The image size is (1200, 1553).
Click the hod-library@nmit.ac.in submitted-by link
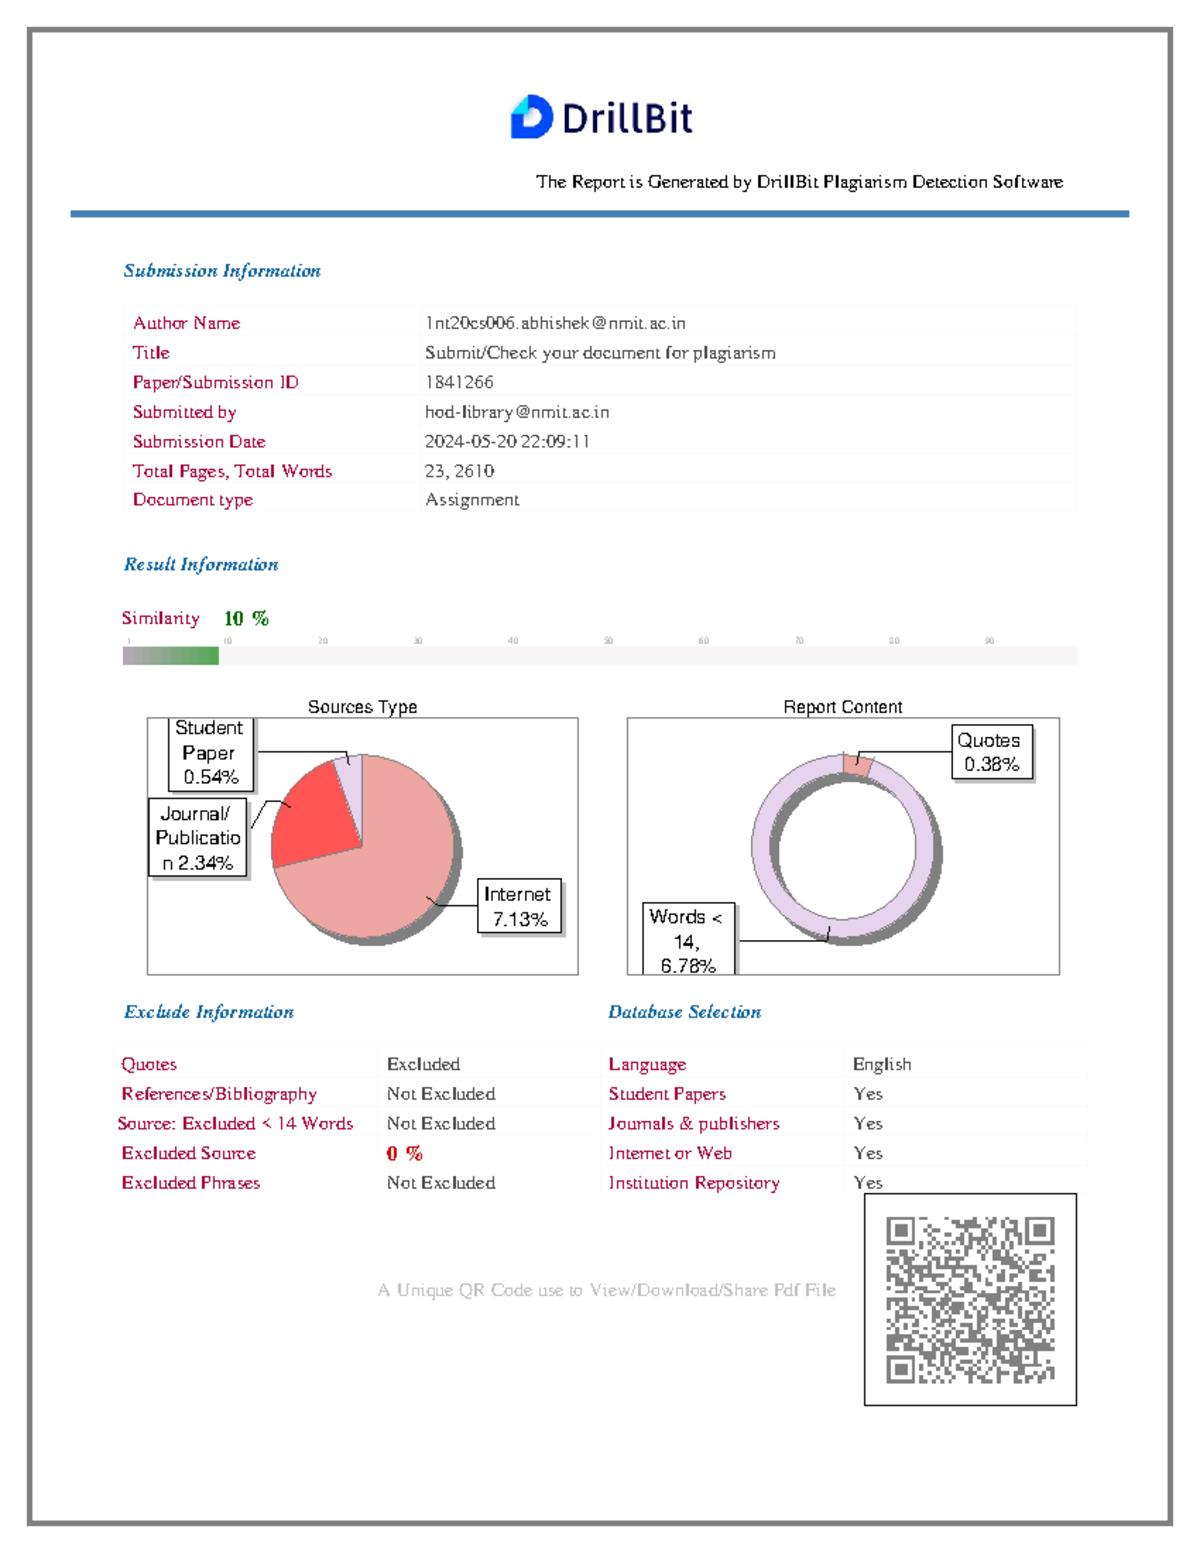click(517, 412)
